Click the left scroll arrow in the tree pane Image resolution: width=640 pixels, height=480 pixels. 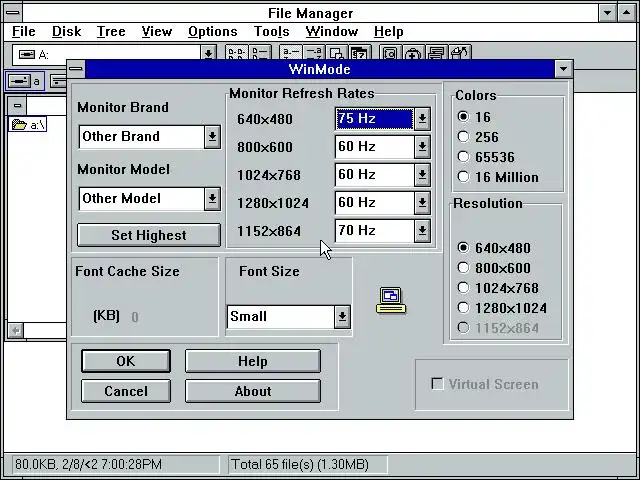16,330
